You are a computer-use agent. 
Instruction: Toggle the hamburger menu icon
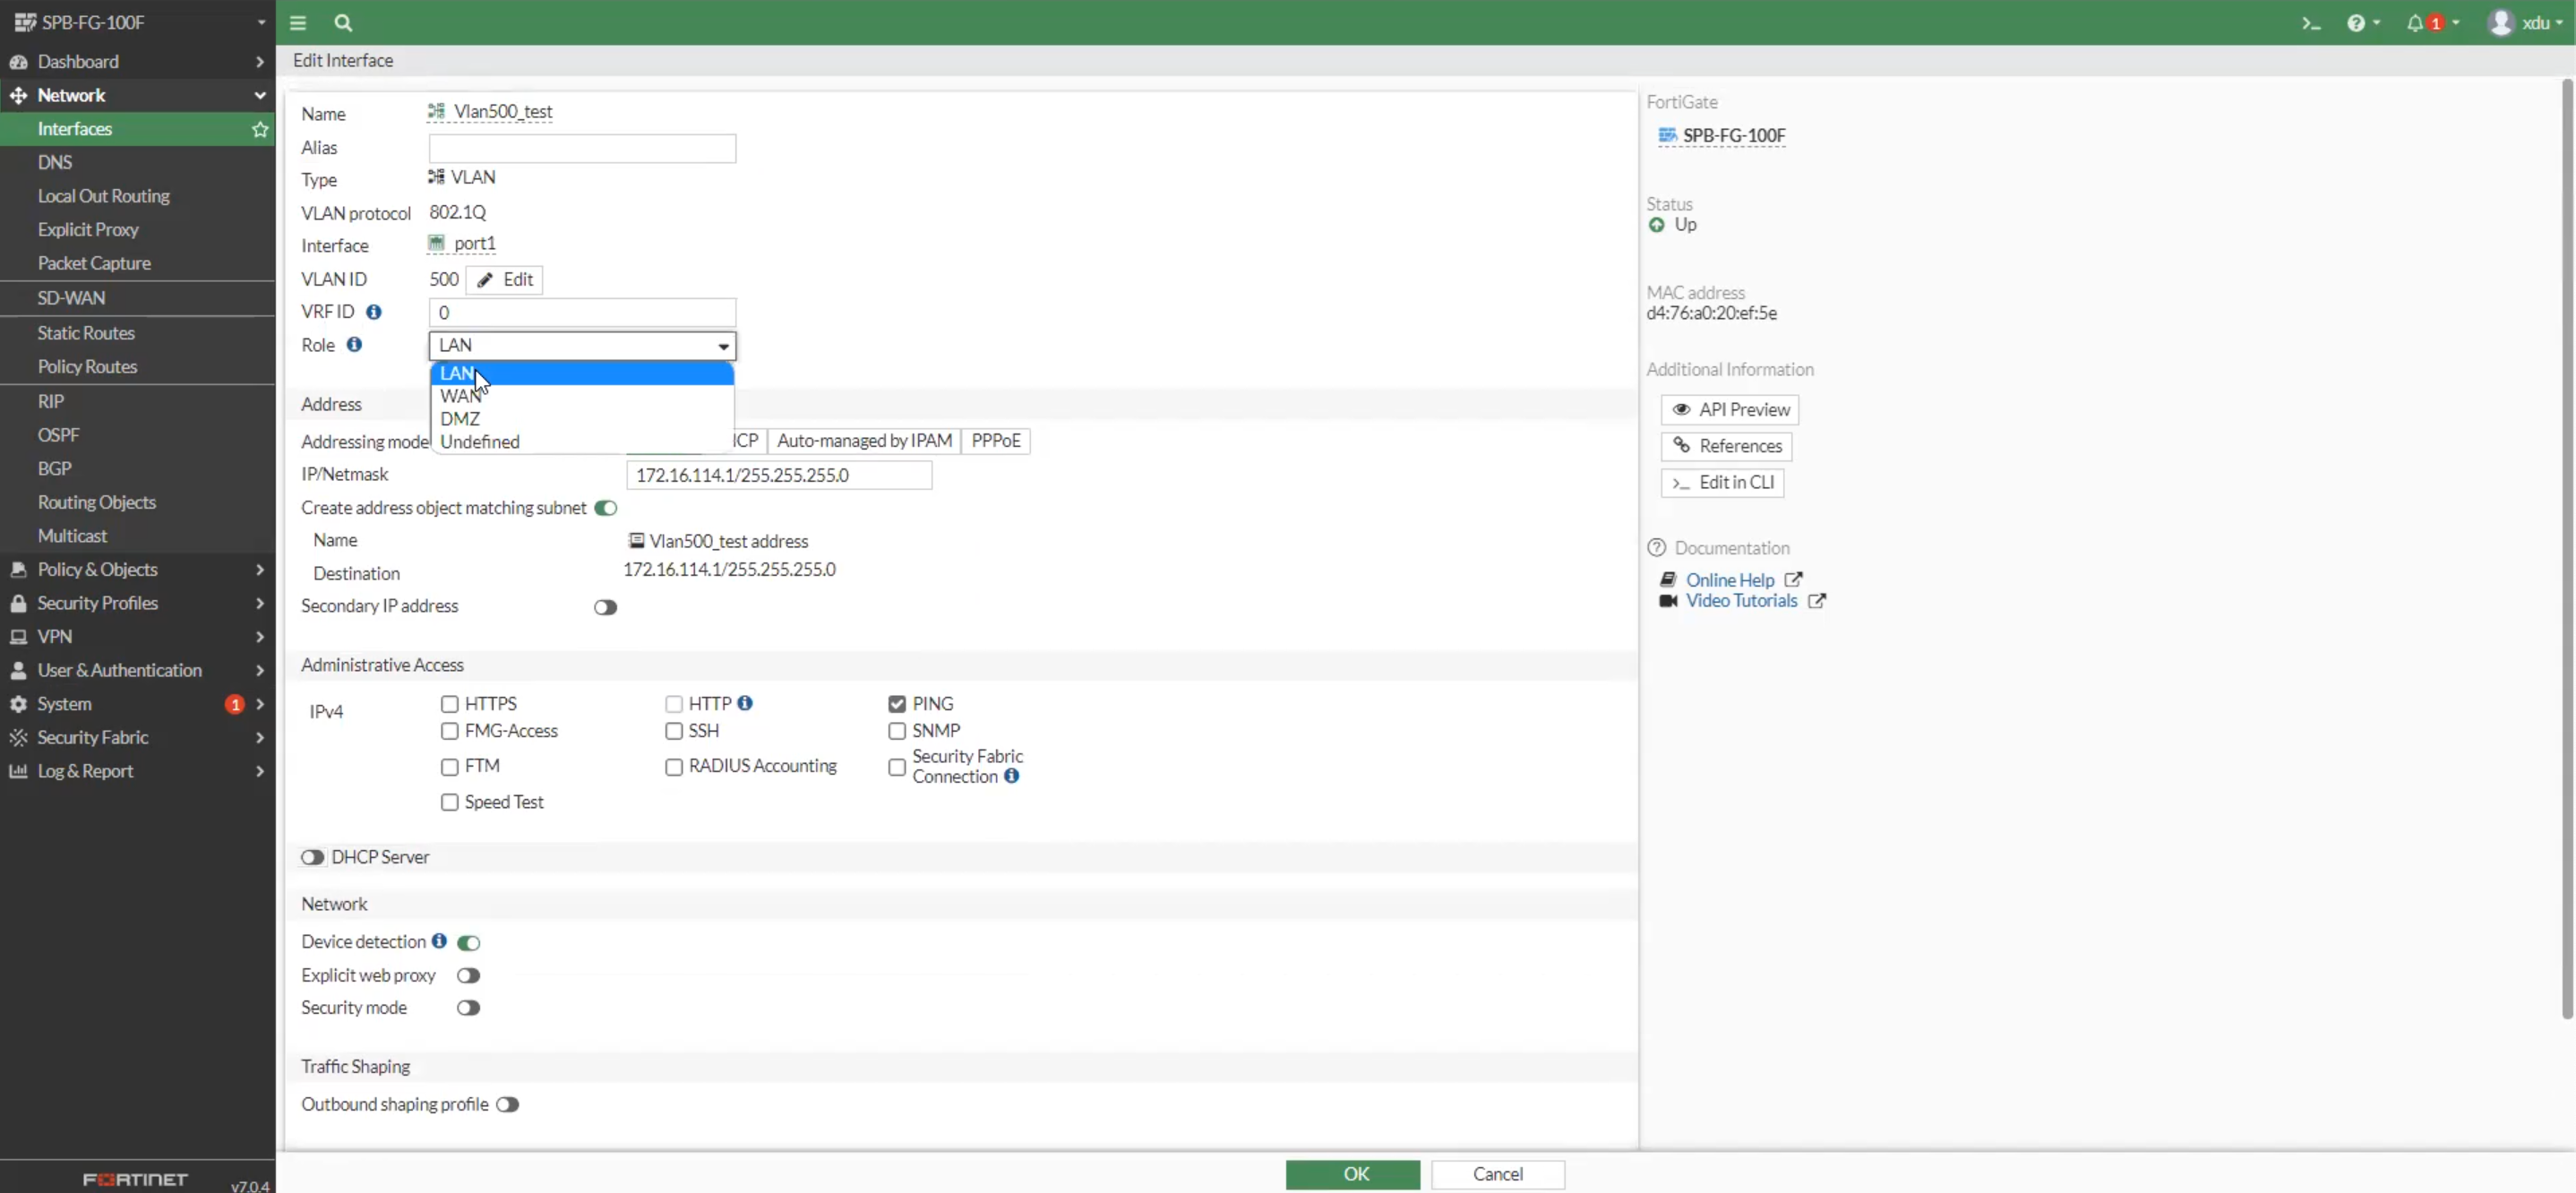tap(298, 23)
